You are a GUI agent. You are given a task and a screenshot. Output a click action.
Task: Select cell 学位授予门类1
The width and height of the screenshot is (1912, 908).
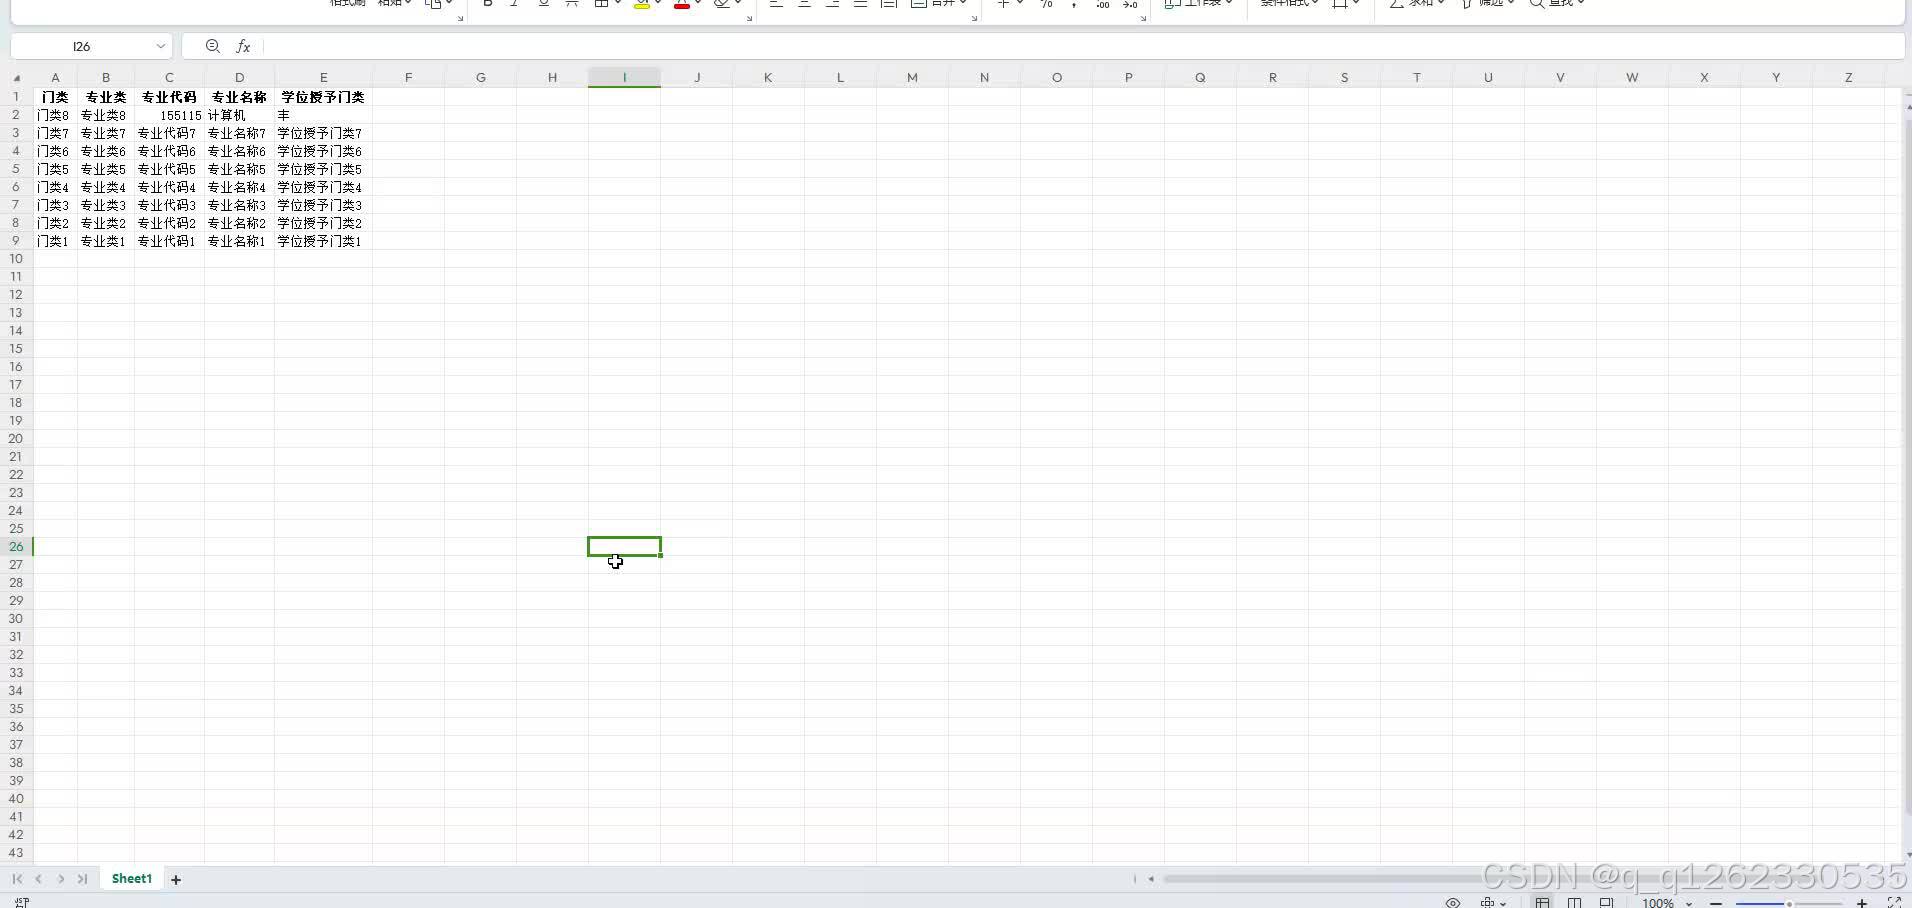click(323, 241)
